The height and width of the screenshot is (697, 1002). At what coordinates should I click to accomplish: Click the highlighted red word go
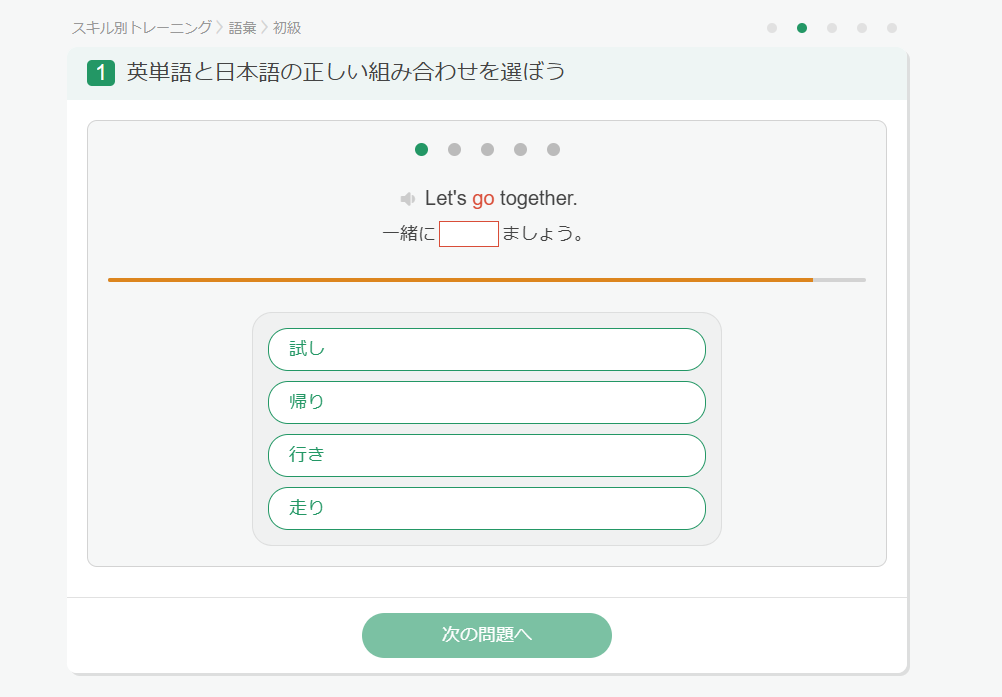pyautogui.click(x=483, y=199)
